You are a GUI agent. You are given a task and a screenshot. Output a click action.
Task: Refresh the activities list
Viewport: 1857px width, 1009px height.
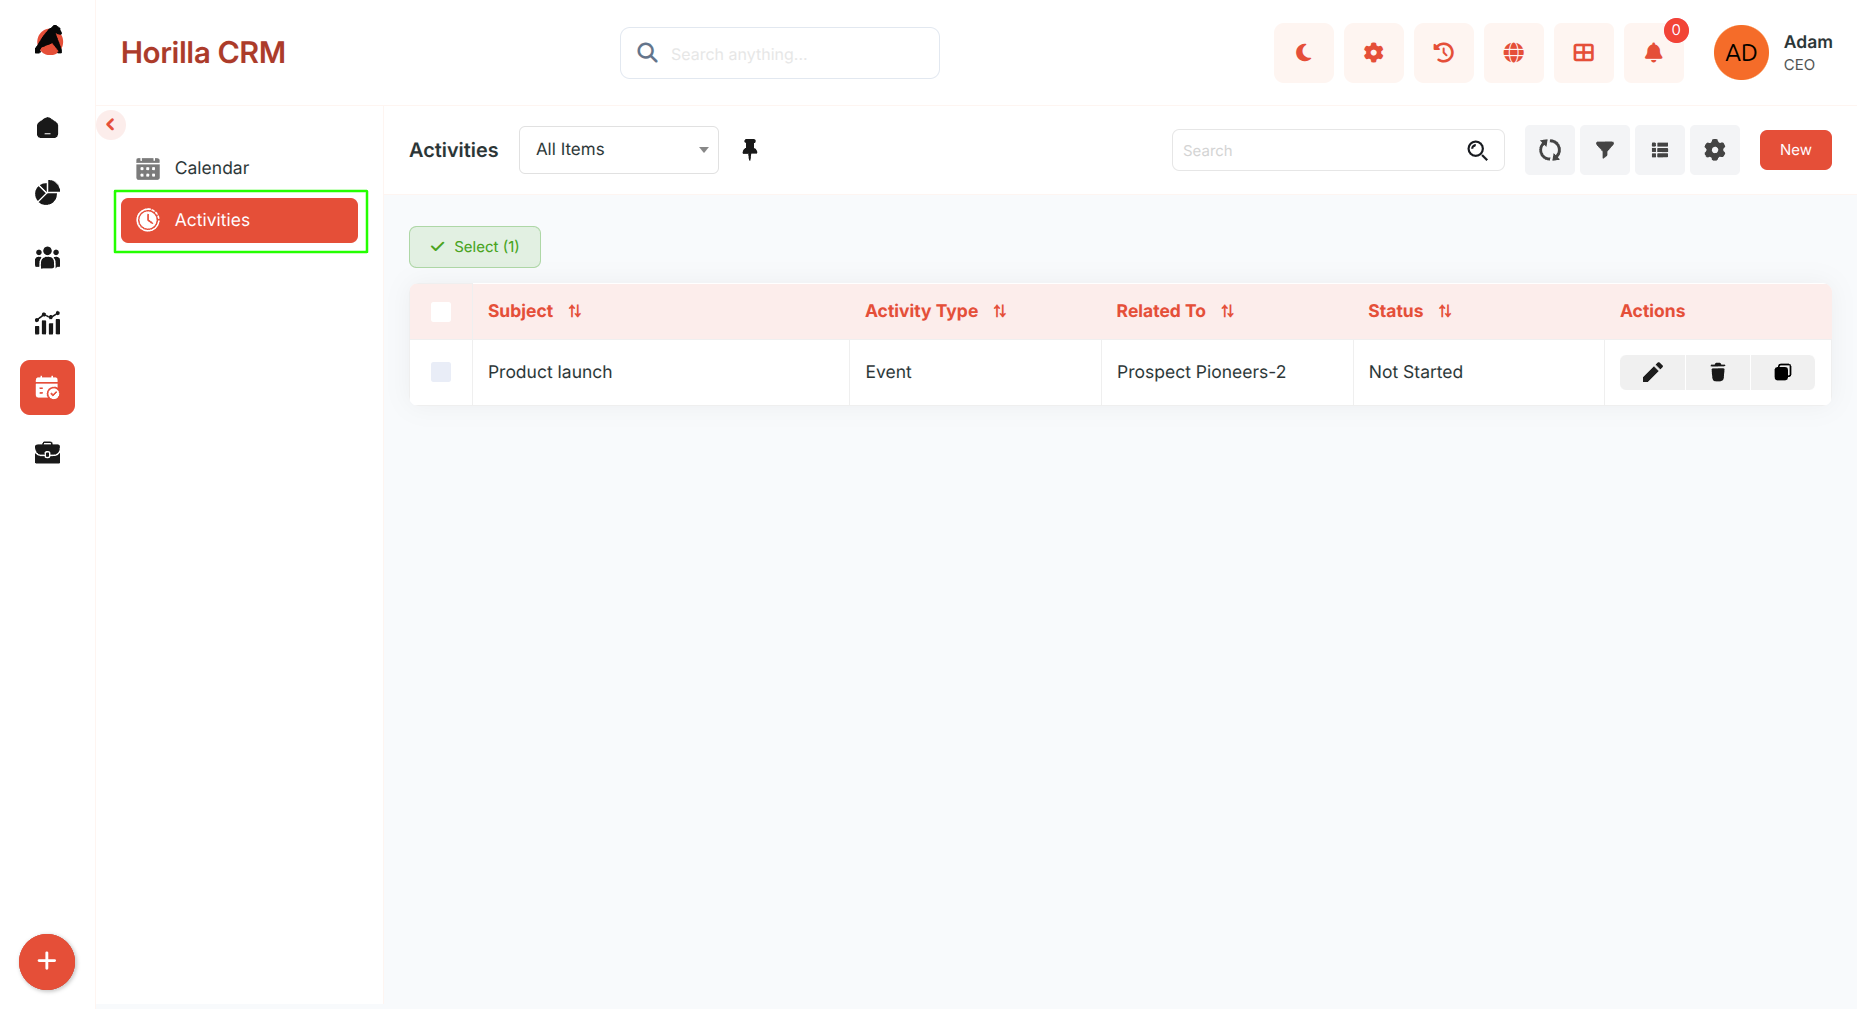1550,150
